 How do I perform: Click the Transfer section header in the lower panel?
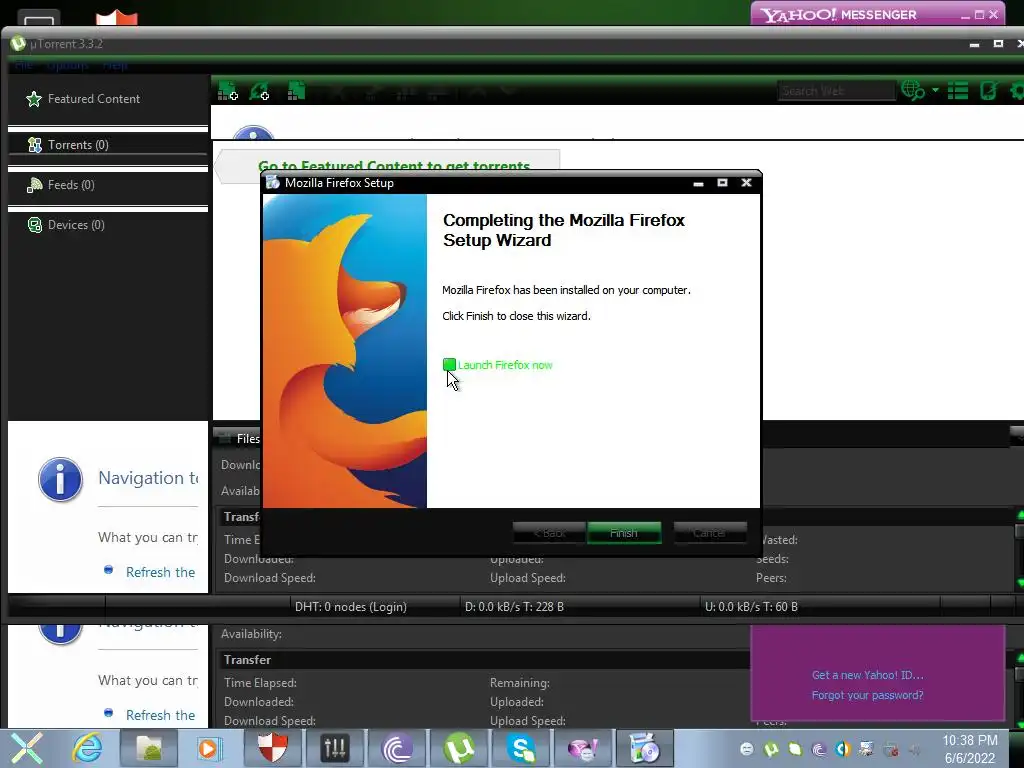pos(247,660)
